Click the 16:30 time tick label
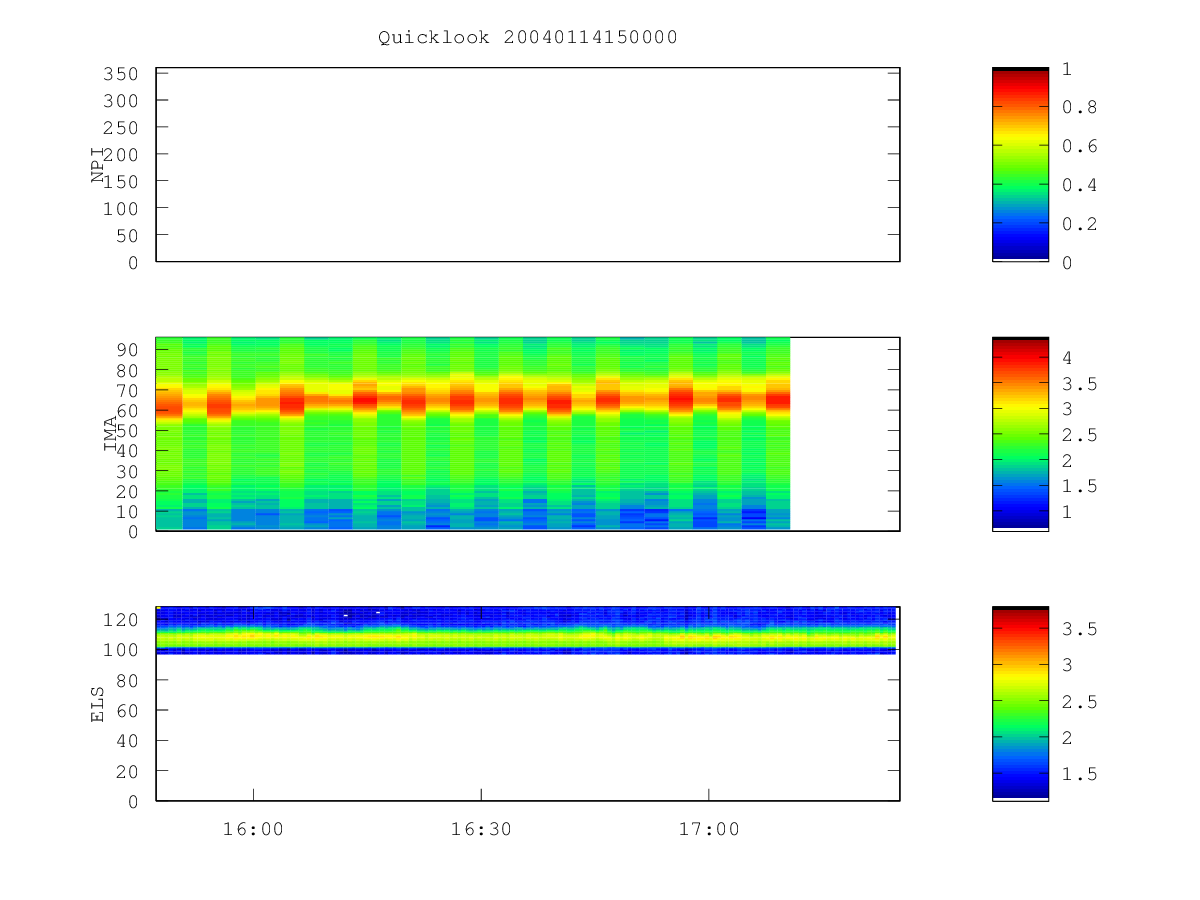The image size is (1200, 900). coord(481,829)
